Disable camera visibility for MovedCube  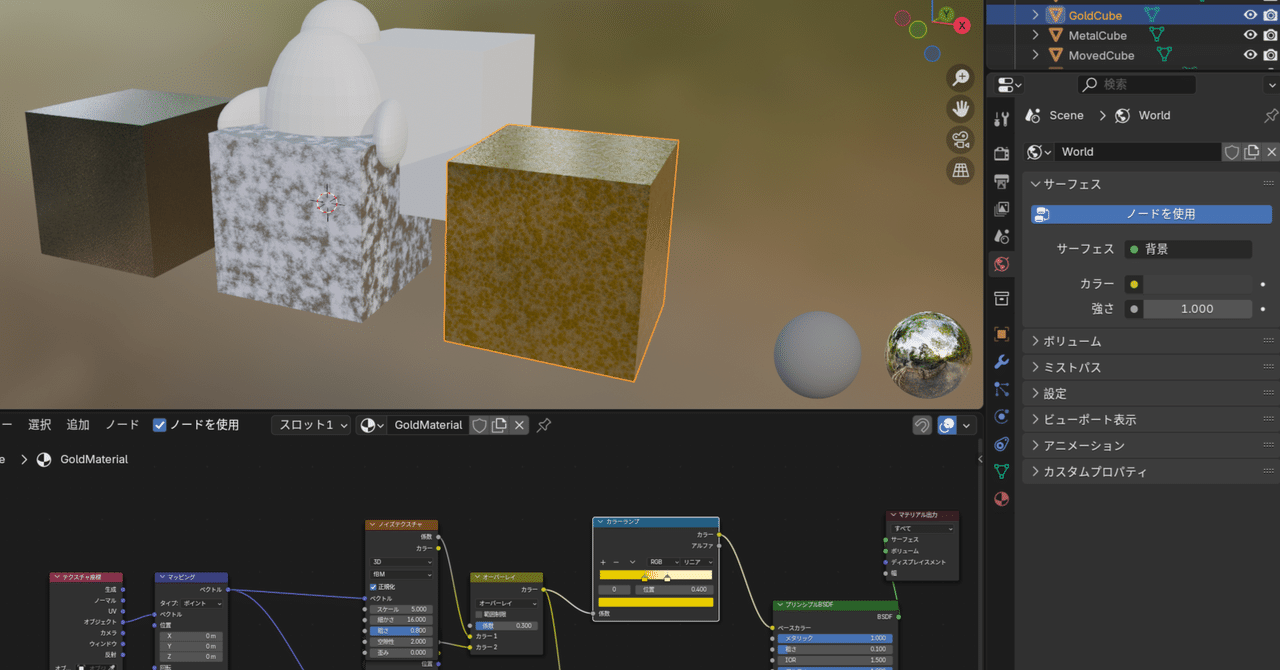pos(1270,55)
